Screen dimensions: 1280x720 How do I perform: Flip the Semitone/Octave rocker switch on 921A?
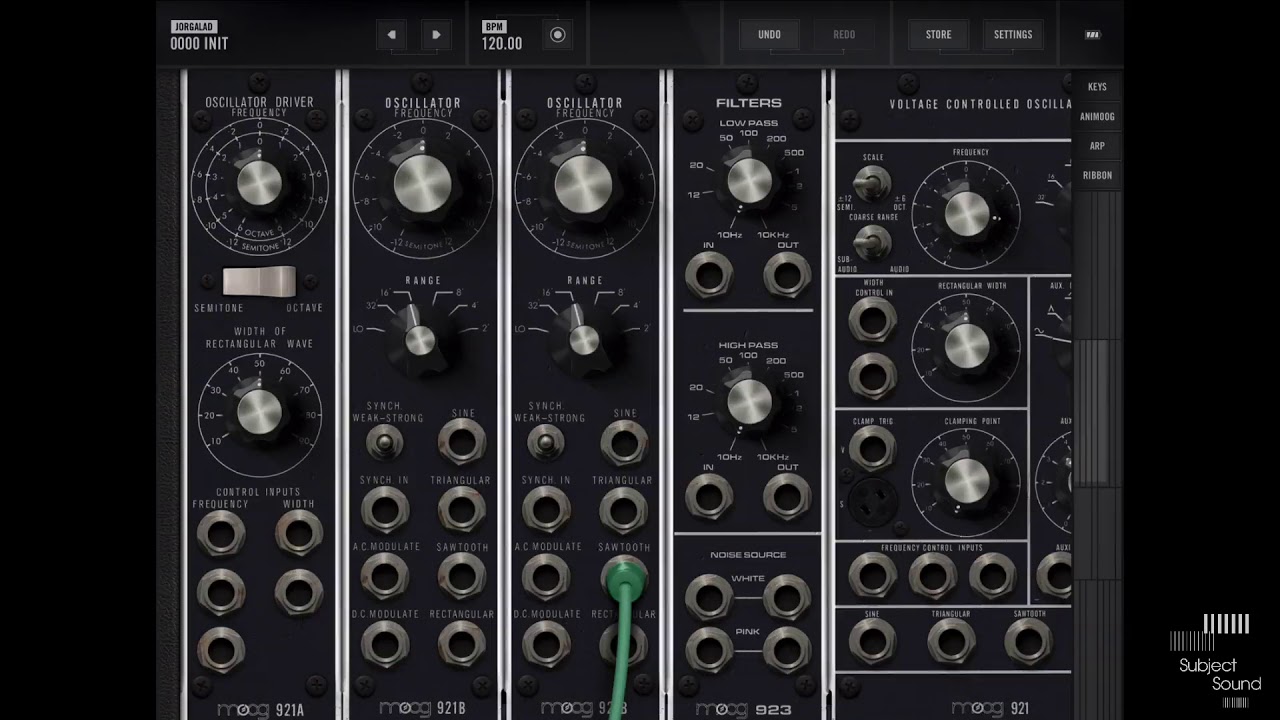[x=259, y=282]
